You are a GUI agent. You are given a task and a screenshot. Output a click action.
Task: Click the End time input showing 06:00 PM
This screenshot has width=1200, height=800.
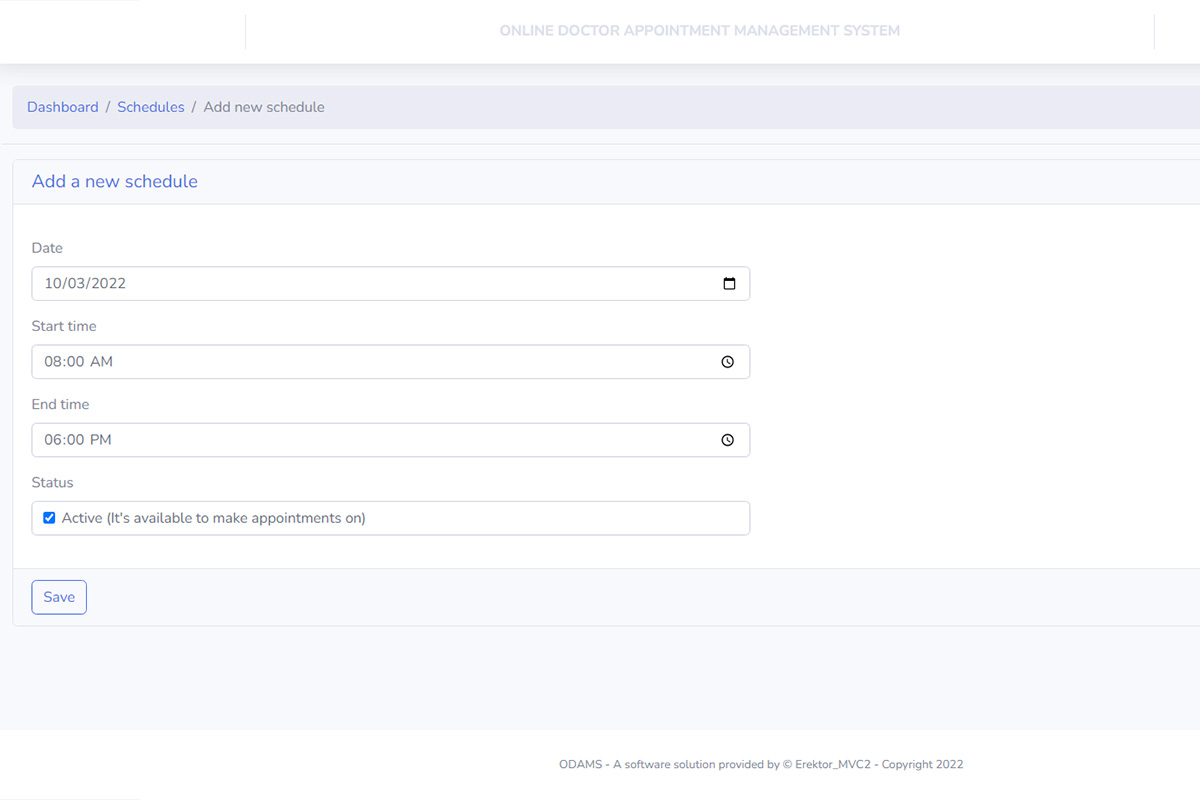(x=391, y=440)
